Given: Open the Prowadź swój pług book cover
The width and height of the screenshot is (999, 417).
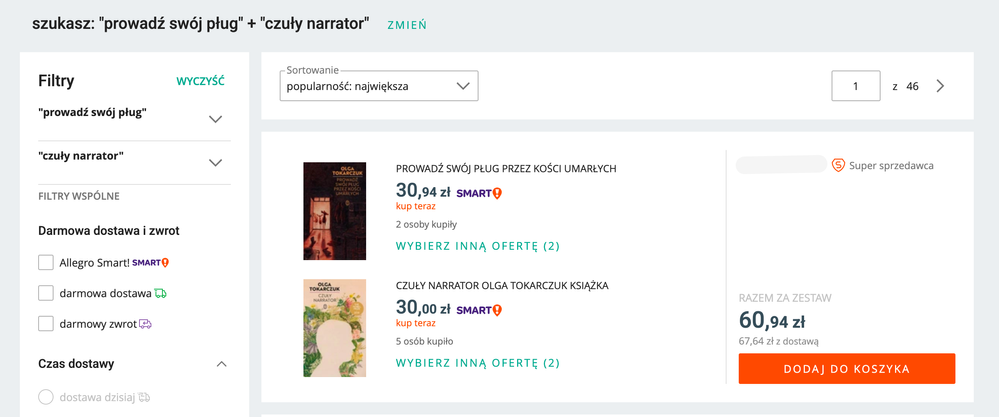Looking at the screenshot, I should point(335,211).
